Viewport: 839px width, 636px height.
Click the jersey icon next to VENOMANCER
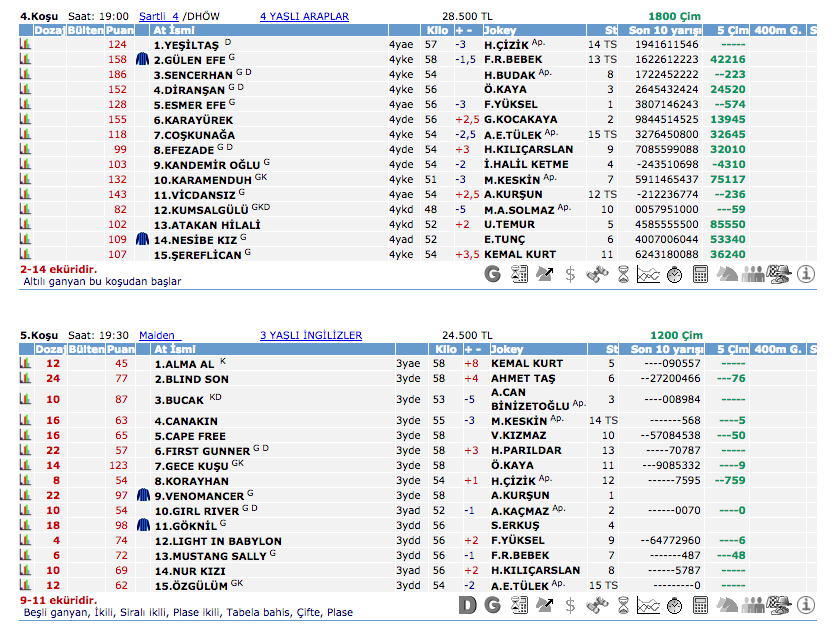tap(142, 496)
